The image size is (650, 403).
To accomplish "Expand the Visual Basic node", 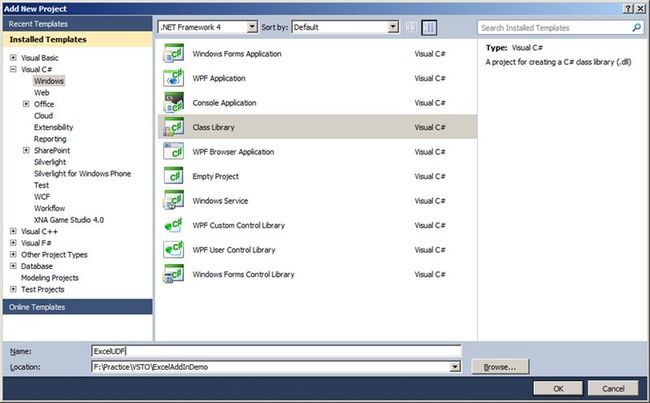I will [x=13, y=58].
